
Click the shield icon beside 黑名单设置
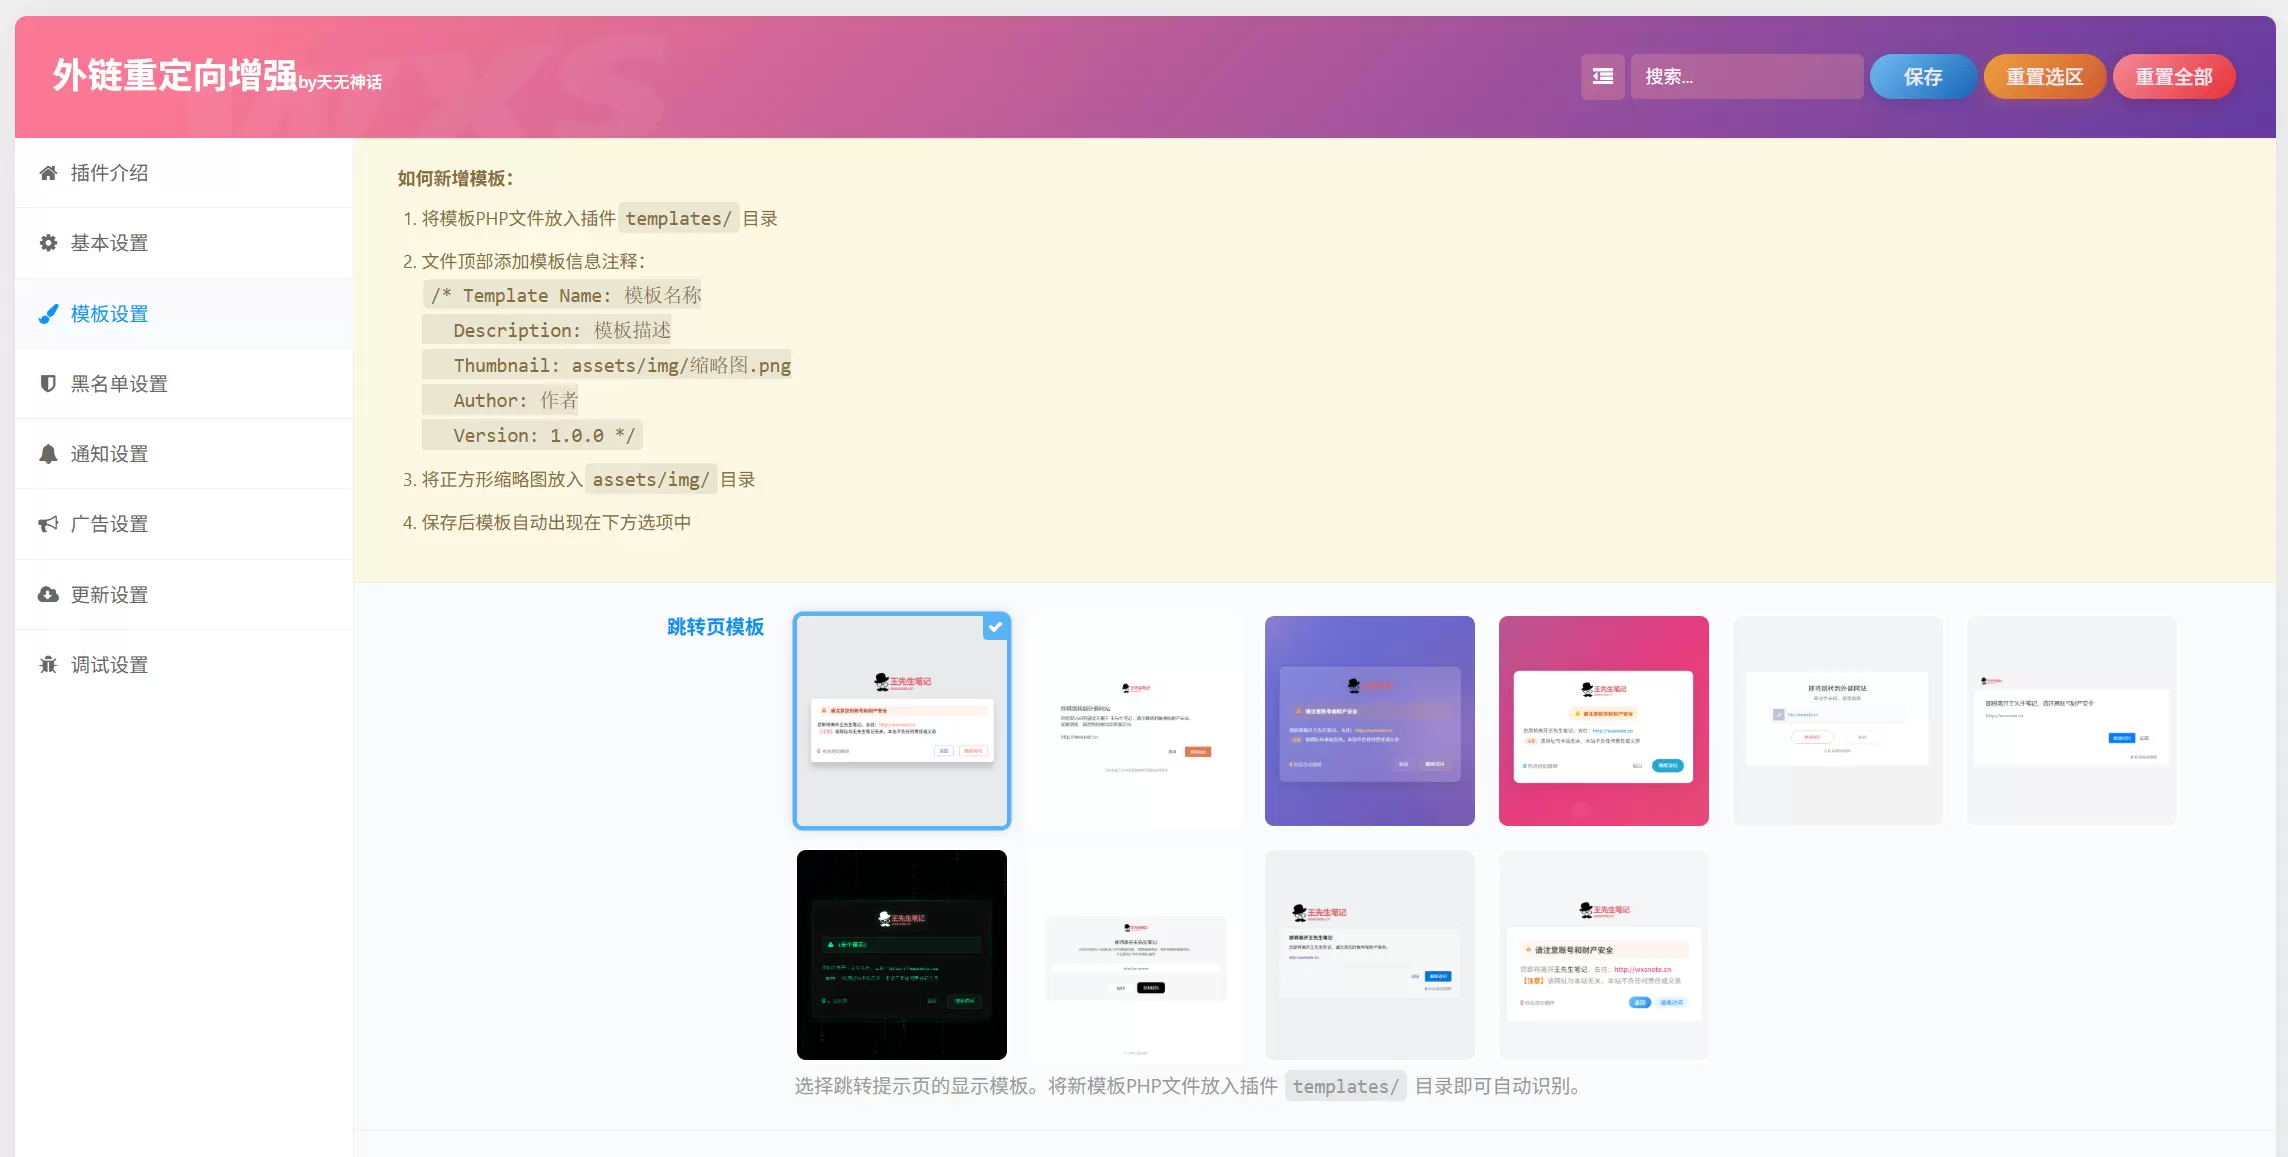tap(48, 384)
